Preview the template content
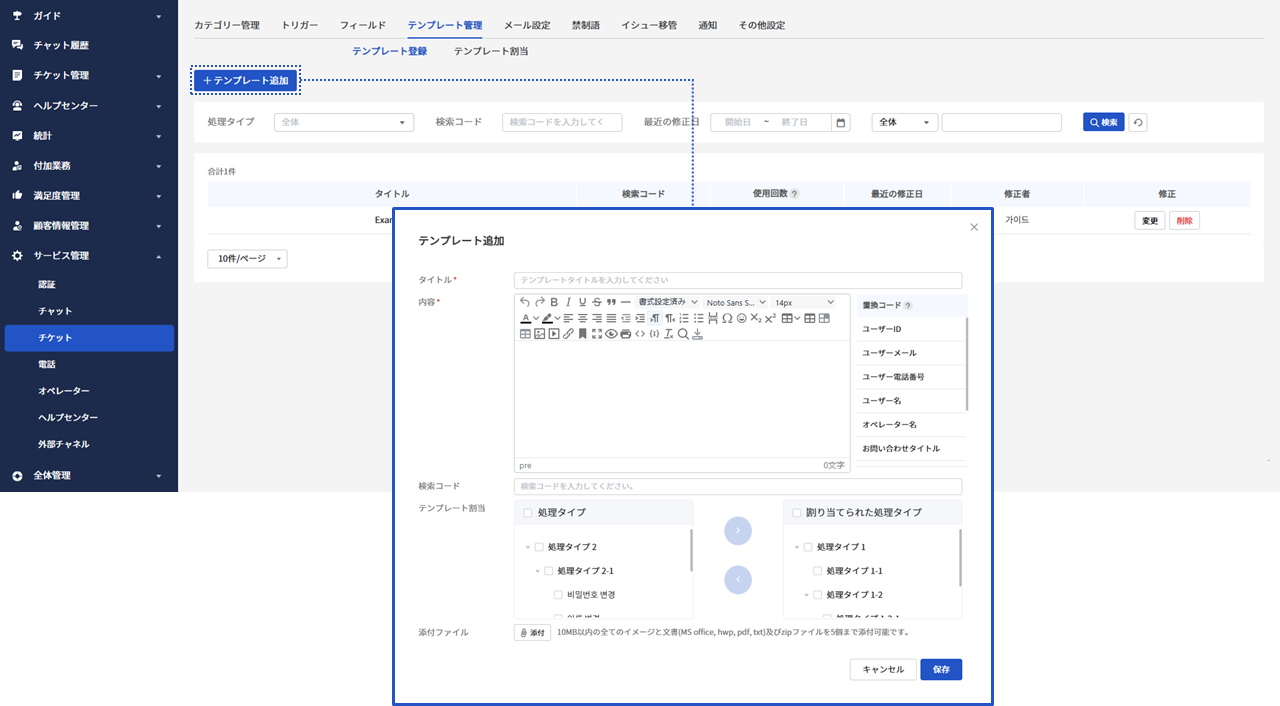This screenshot has width=1280, height=706. pyautogui.click(x=611, y=334)
